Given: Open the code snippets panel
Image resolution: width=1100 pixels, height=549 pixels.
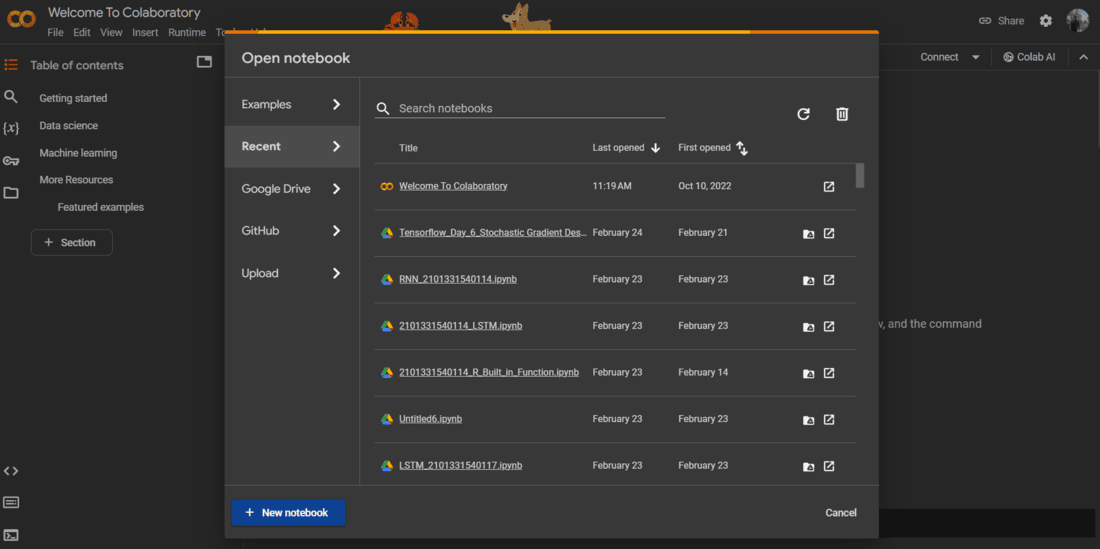Looking at the screenshot, I should 11,471.
